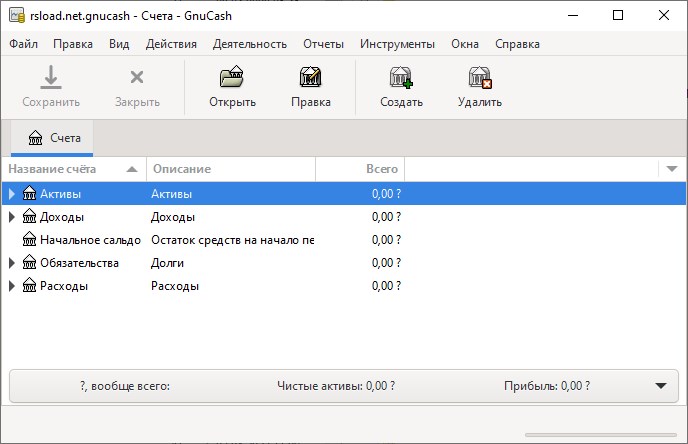The image size is (688, 444).
Task: Open the Действия menu
Action: (171, 44)
